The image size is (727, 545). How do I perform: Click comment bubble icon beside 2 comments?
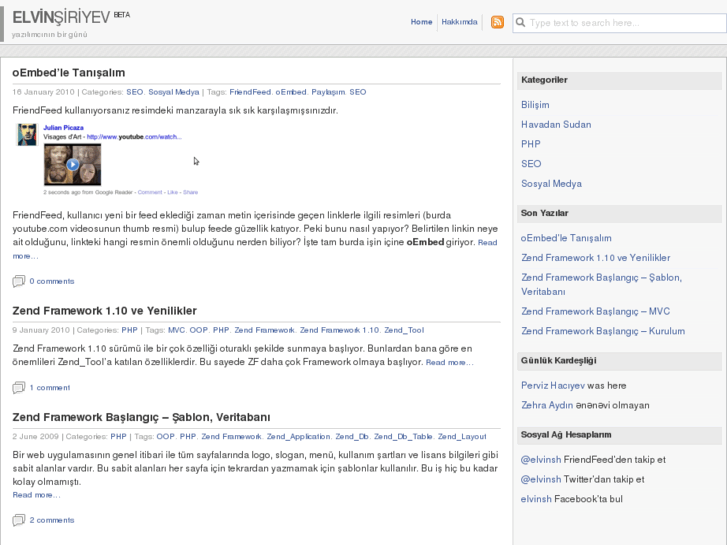pos(19,520)
